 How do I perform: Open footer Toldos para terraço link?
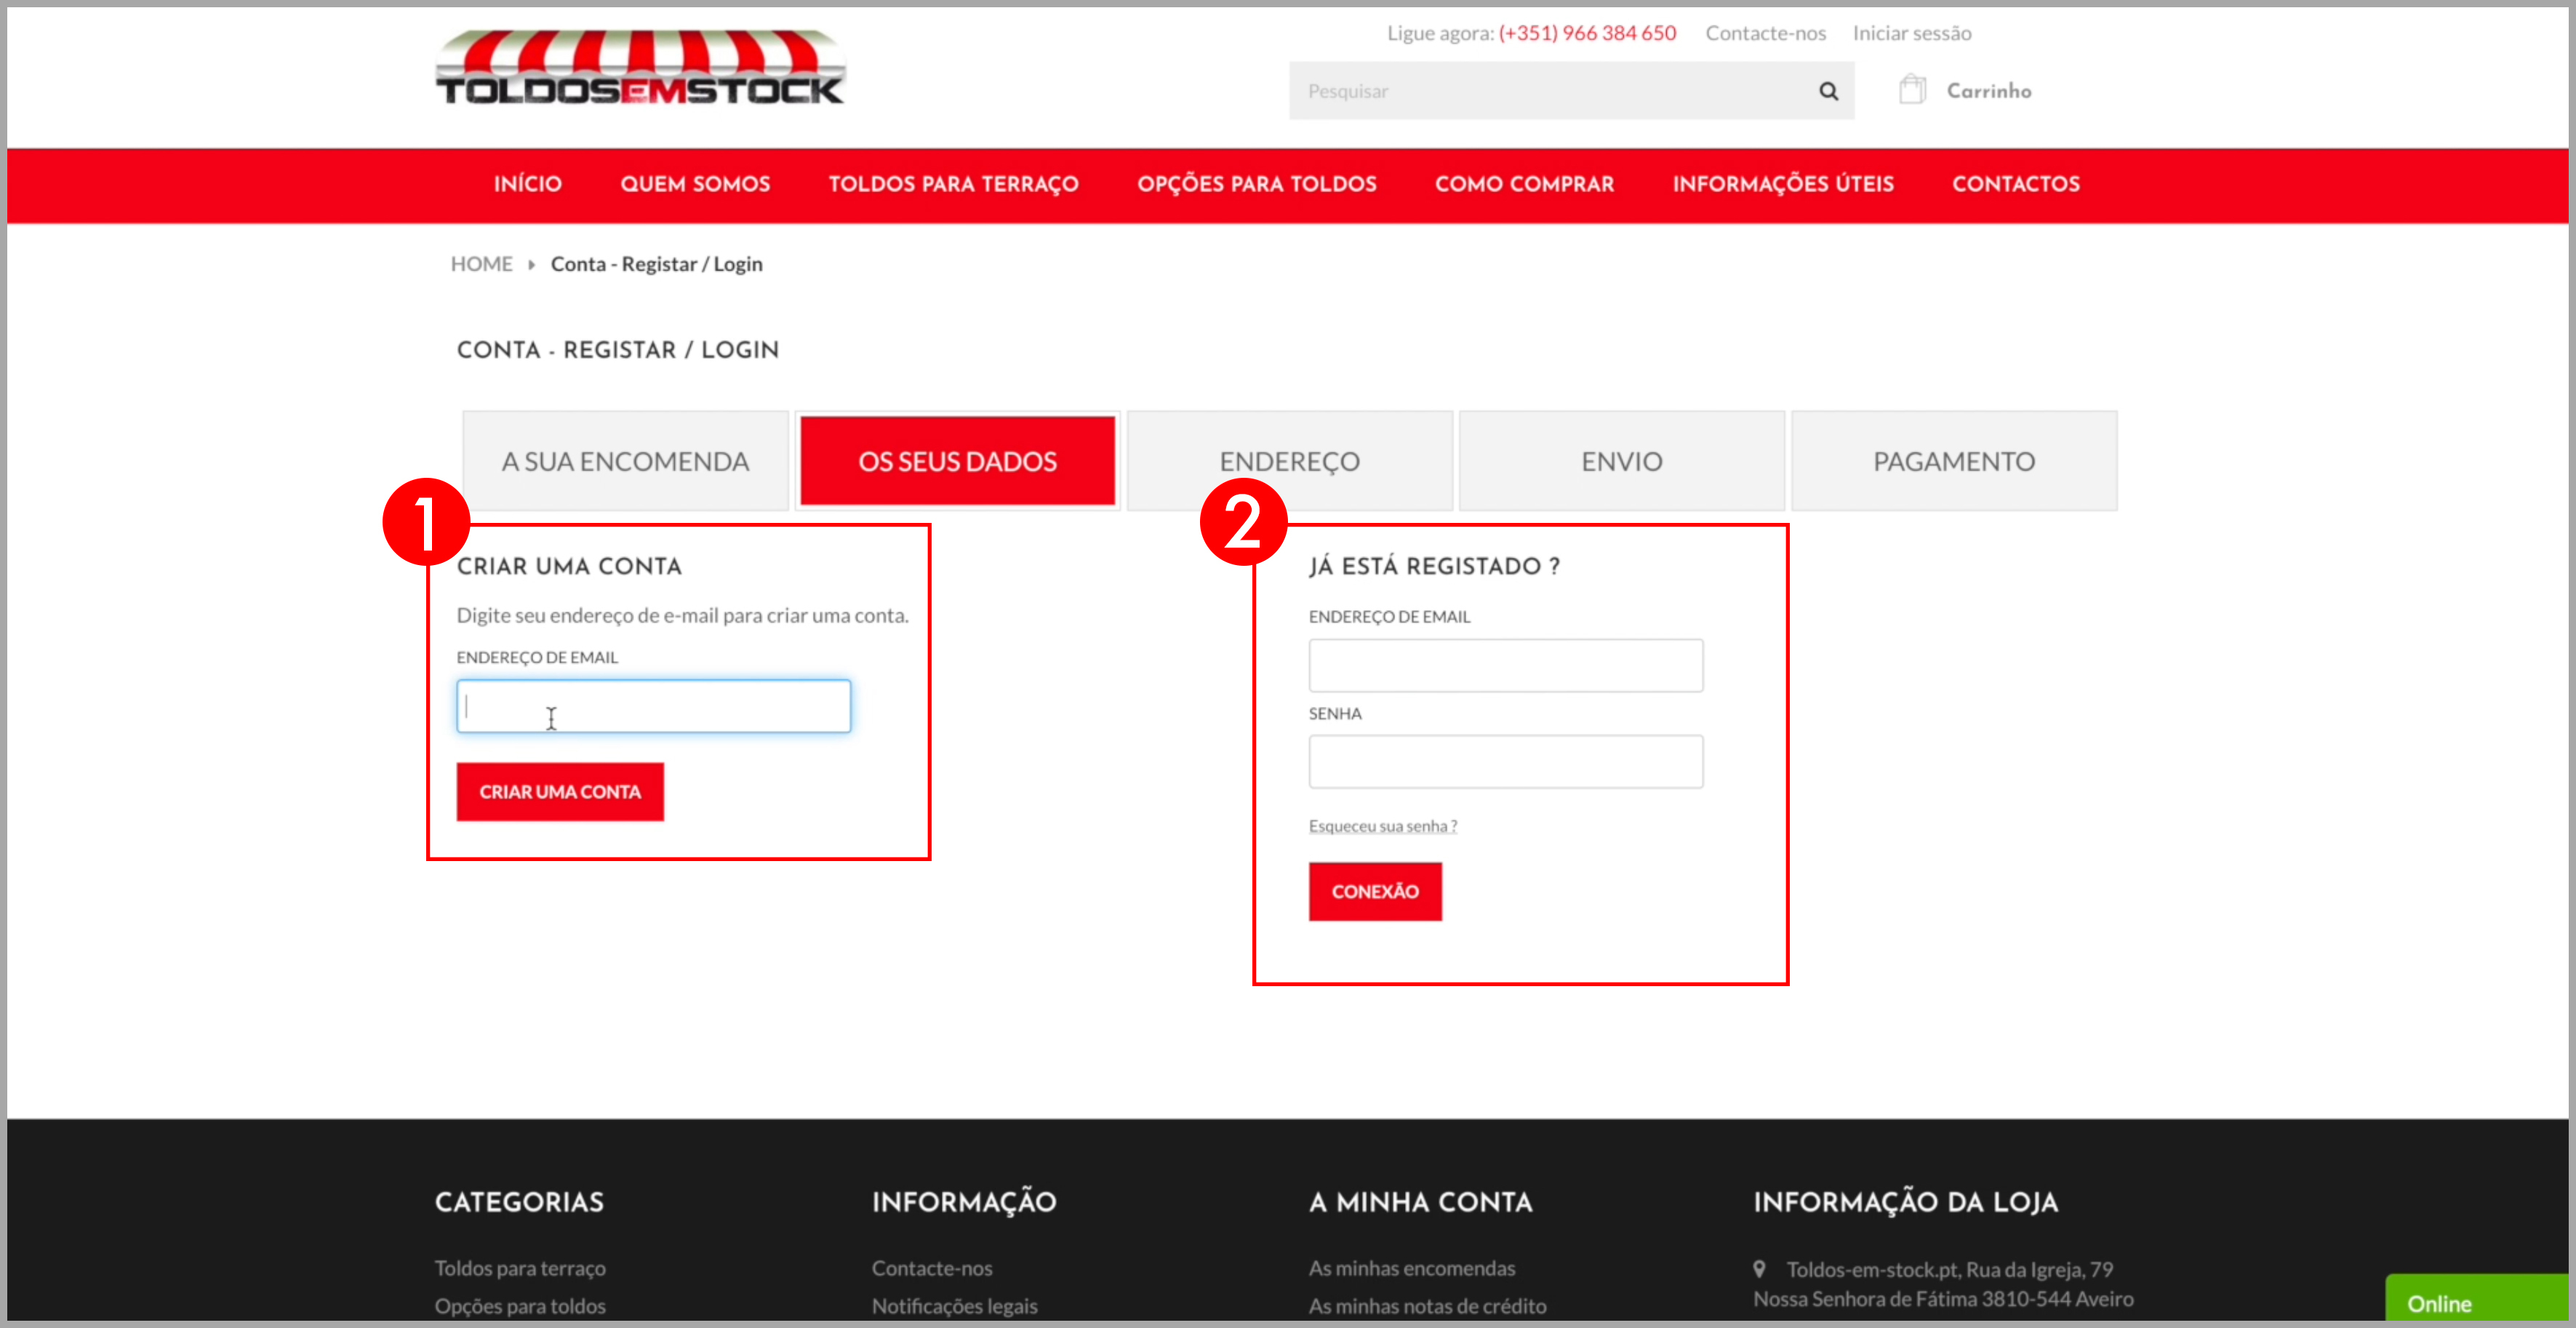520,1268
